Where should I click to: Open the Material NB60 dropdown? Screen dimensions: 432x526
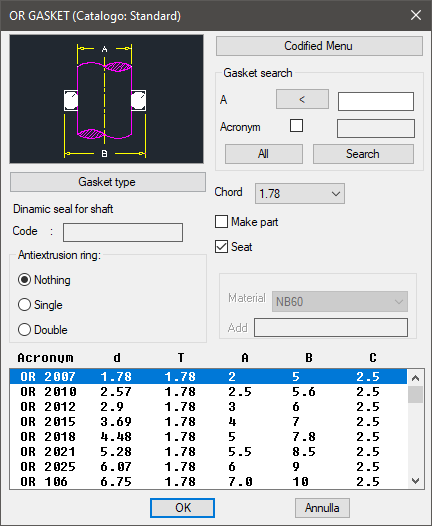pos(340,302)
